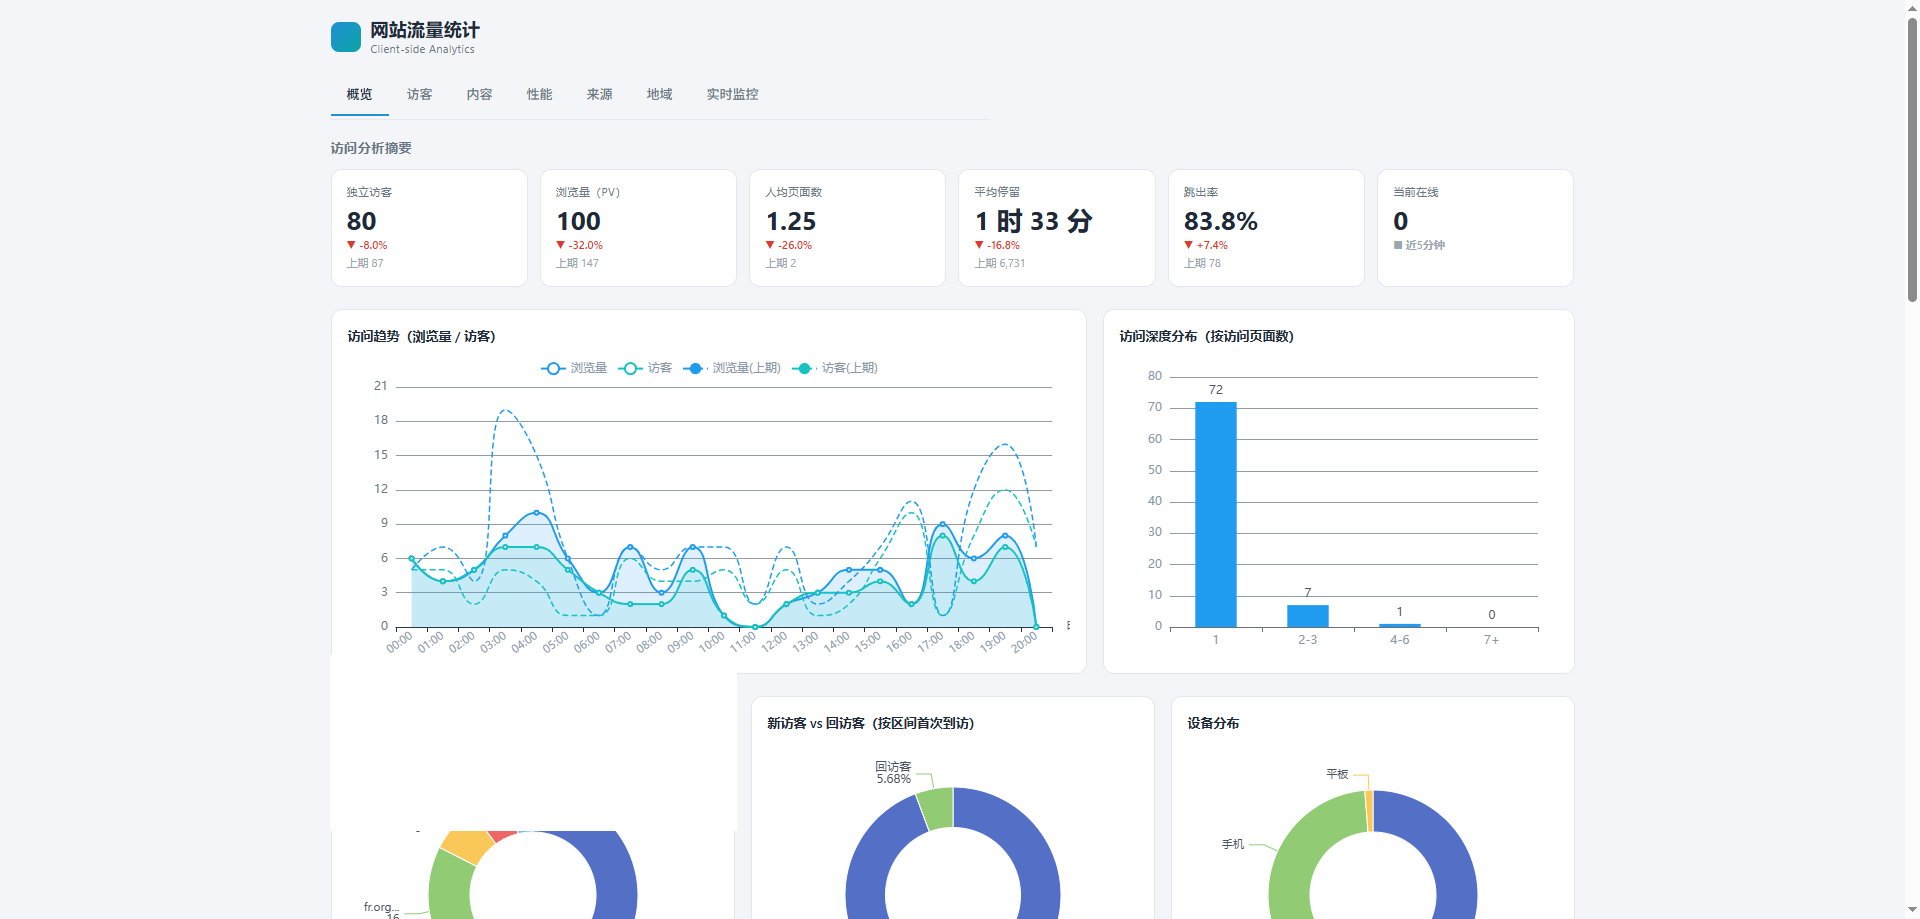Click the 浏览量 (PV) value 100

click(578, 221)
